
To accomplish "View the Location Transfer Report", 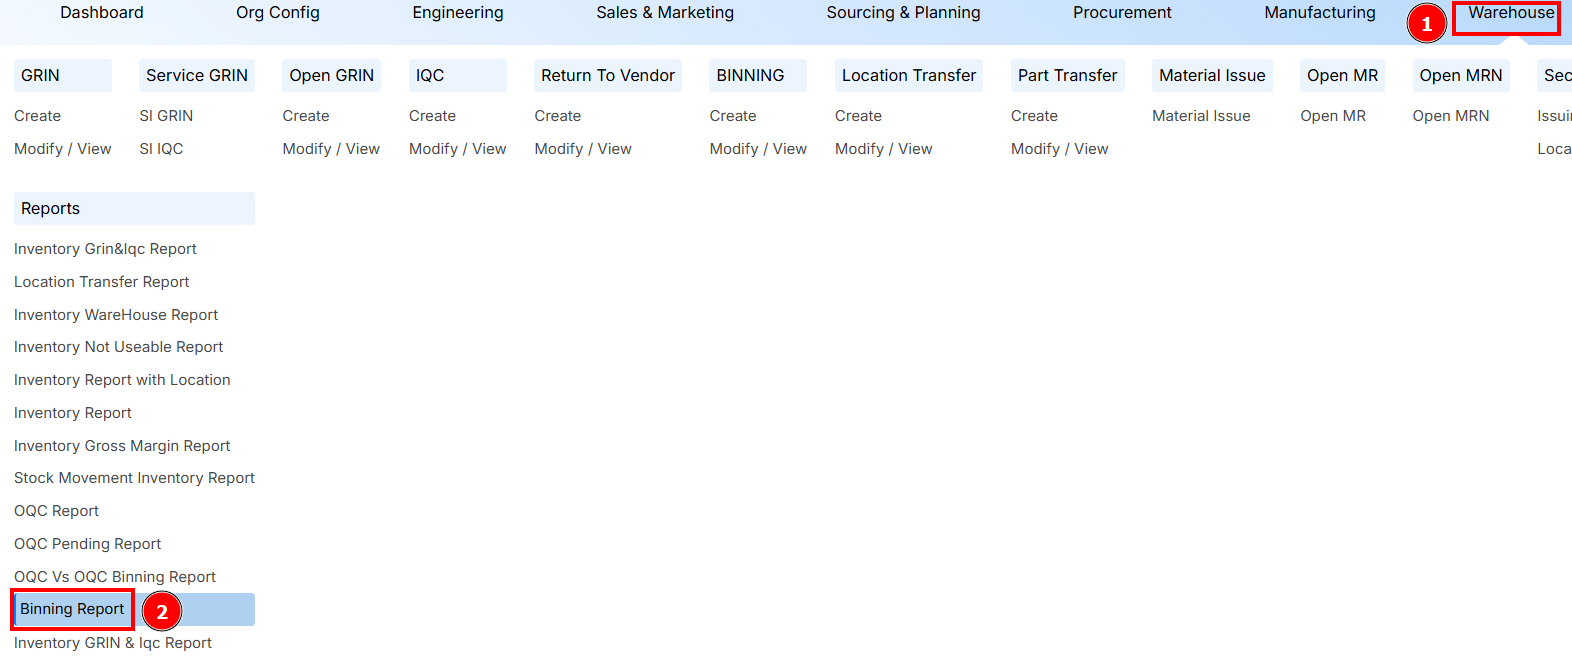I will [x=101, y=281].
